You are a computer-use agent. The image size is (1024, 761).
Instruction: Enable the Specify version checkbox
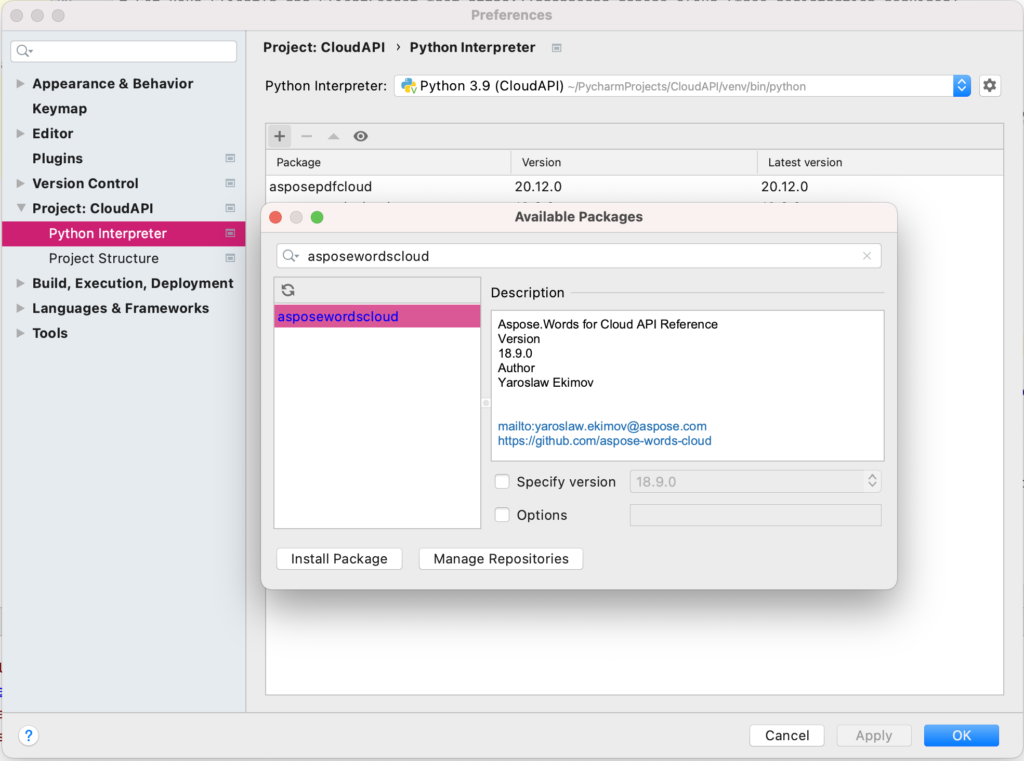502,481
